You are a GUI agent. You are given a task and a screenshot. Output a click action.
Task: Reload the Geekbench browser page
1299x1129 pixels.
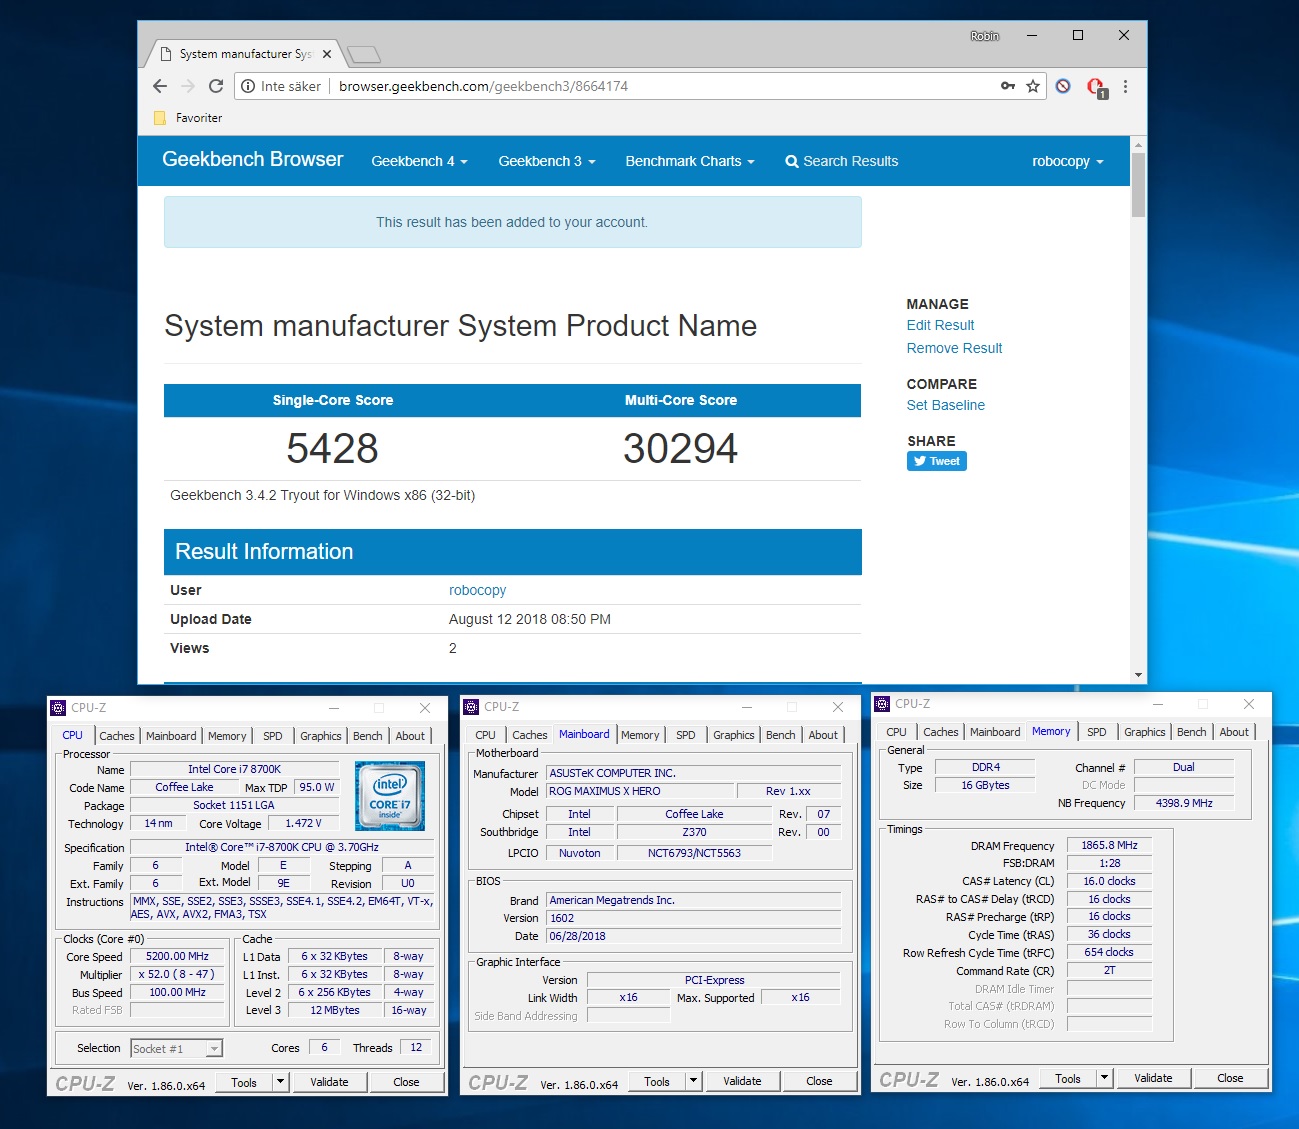coord(215,86)
